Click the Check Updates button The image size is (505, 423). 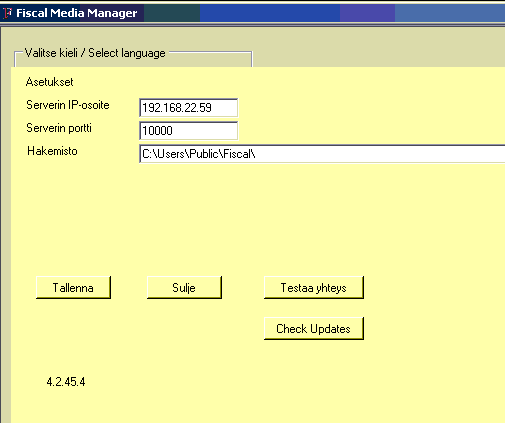[x=314, y=328]
